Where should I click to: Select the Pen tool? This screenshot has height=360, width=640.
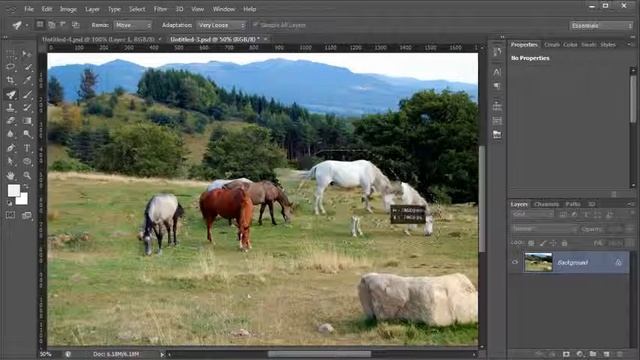[11, 148]
